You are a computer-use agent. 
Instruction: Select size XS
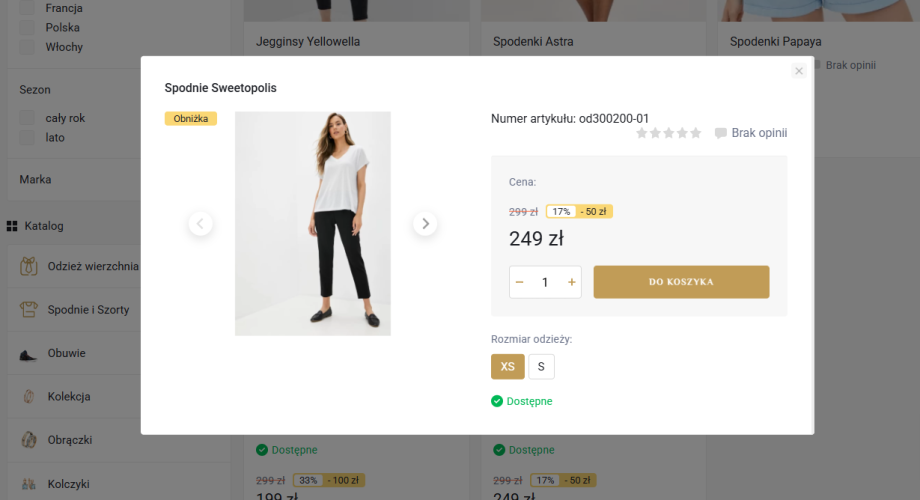coord(507,367)
